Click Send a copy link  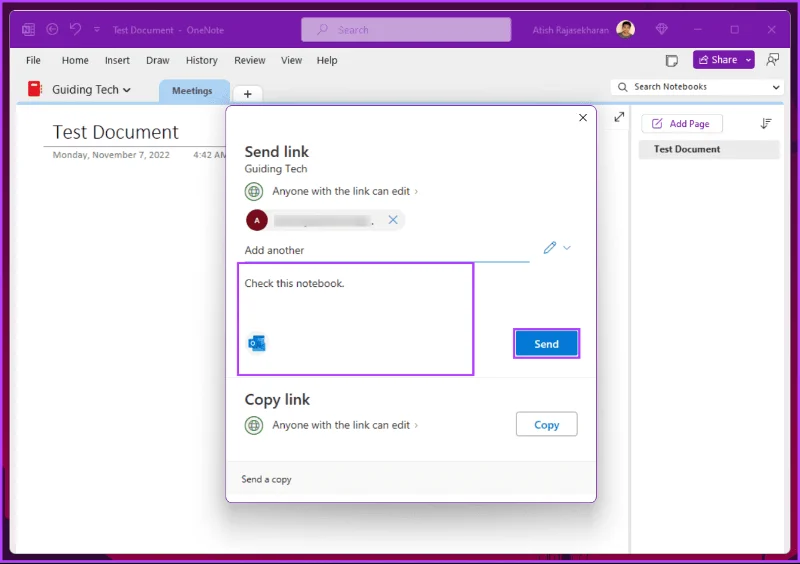(x=266, y=479)
